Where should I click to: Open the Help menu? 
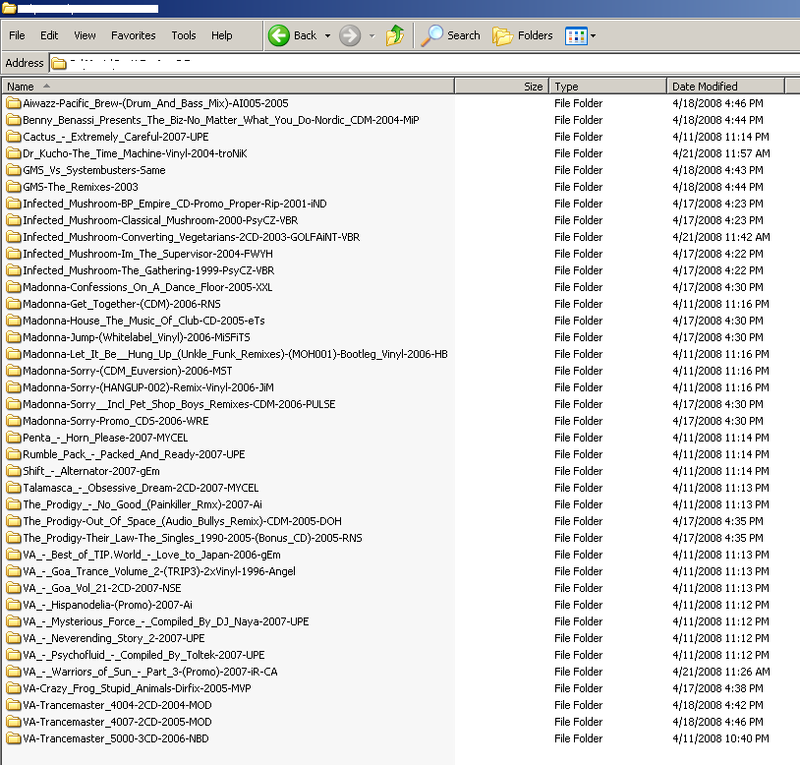click(221, 35)
